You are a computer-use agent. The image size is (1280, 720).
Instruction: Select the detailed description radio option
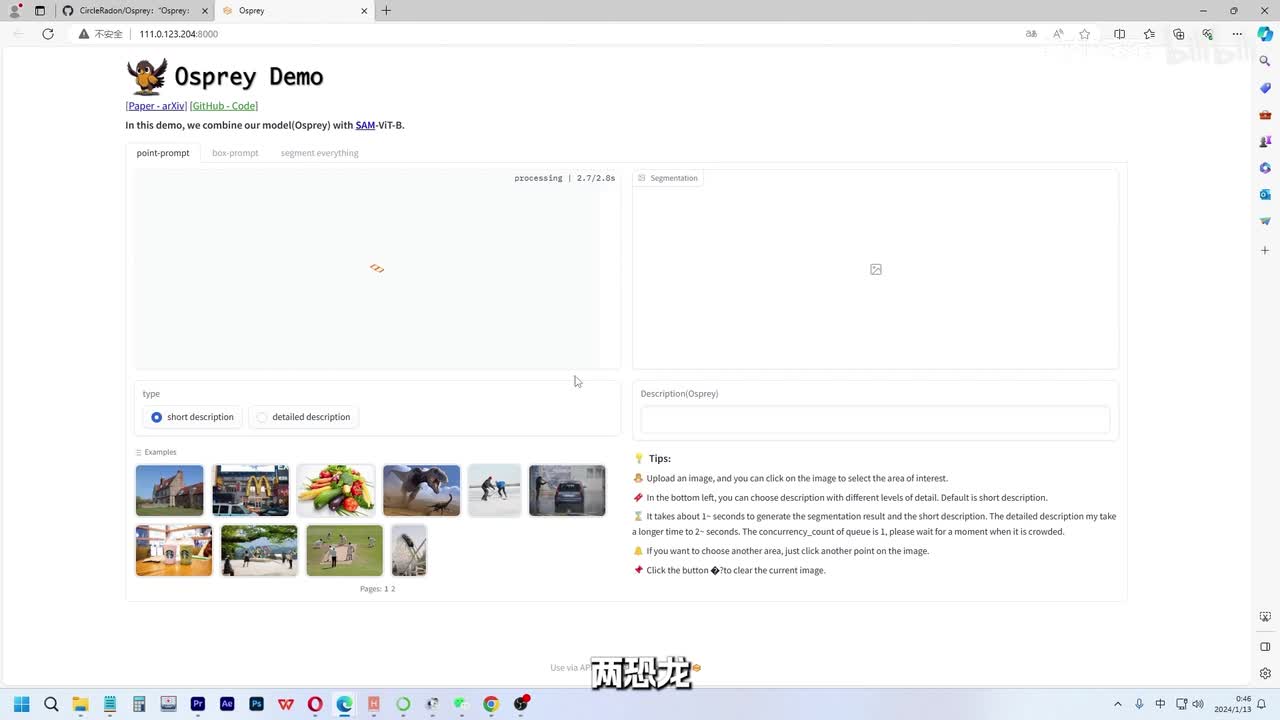[x=262, y=417]
